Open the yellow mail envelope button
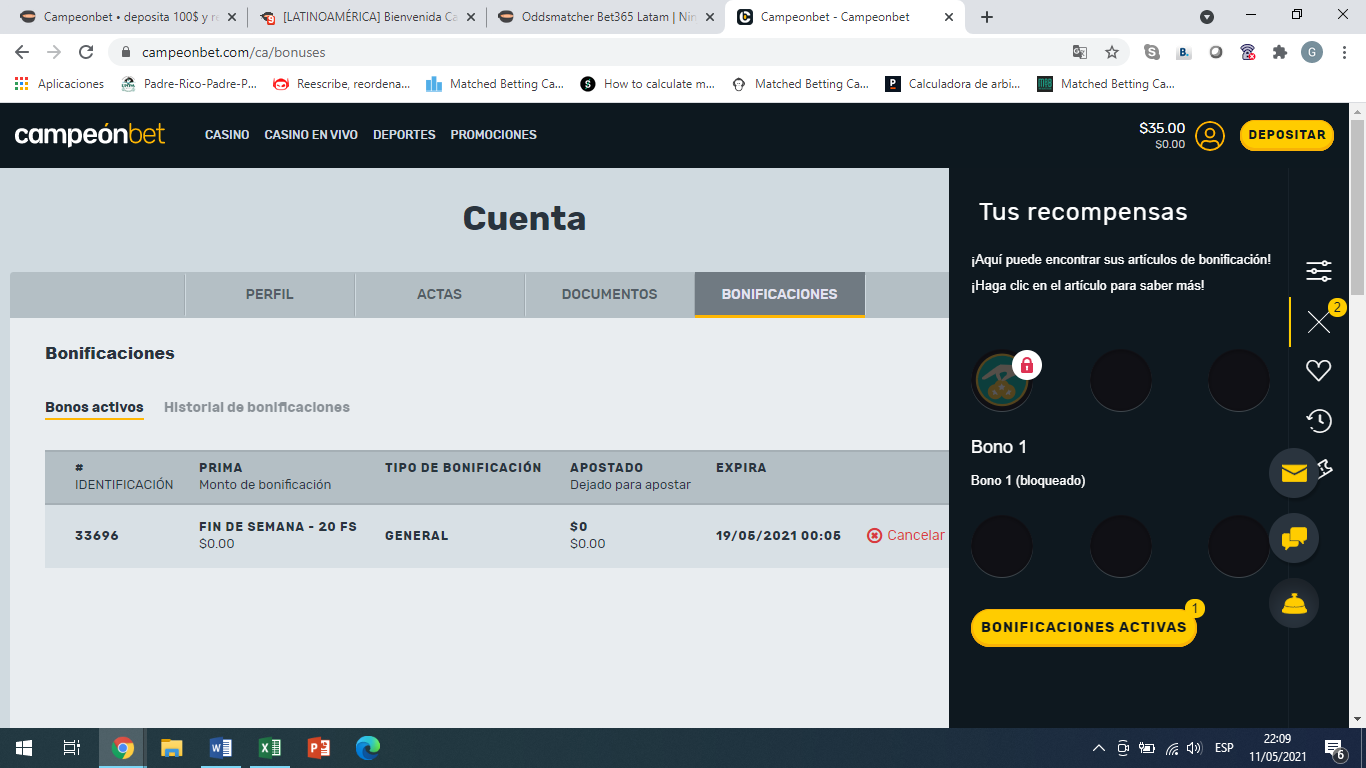This screenshot has height=768, width=1366. coord(1294,473)
